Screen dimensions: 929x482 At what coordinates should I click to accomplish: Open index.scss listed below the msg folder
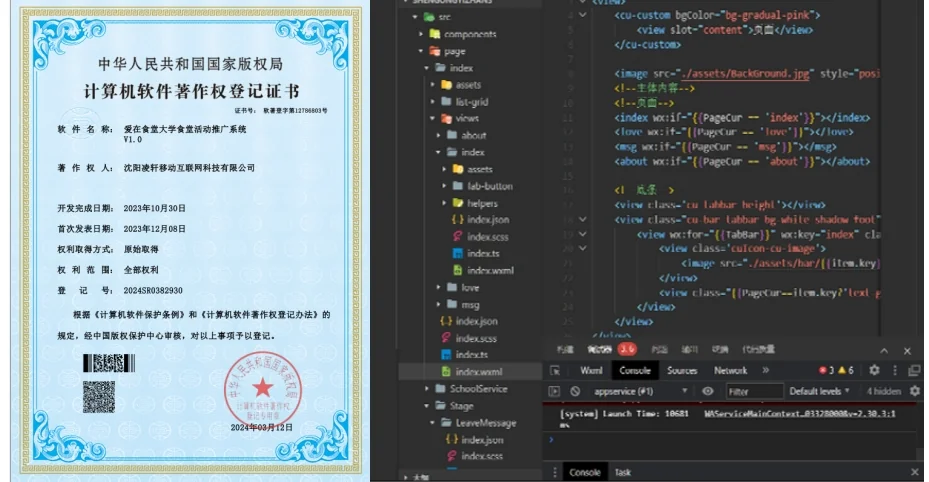click(476, 338)
